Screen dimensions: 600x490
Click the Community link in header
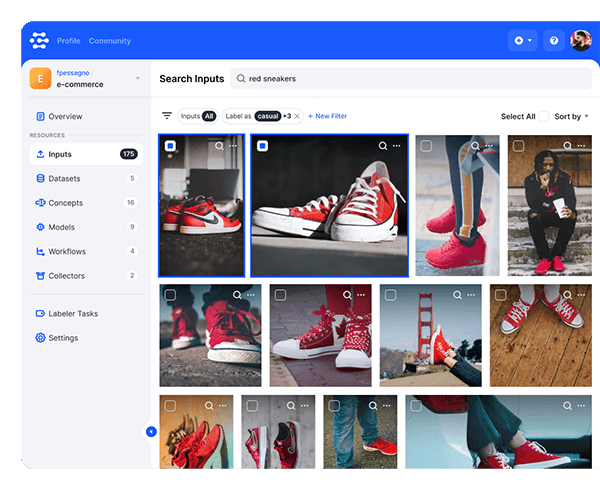[110, 41]
